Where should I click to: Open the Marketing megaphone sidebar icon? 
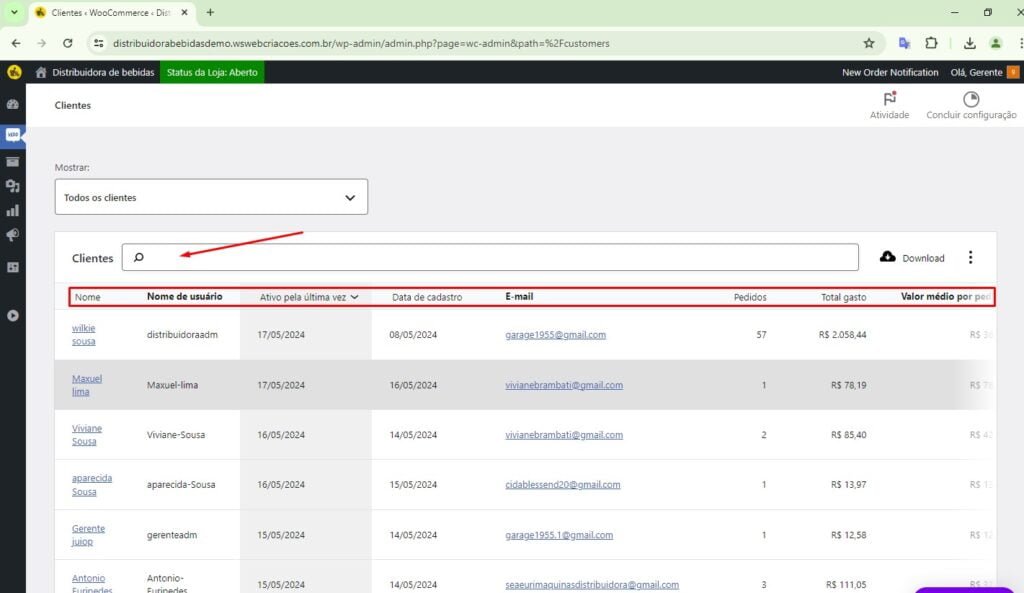13,236
